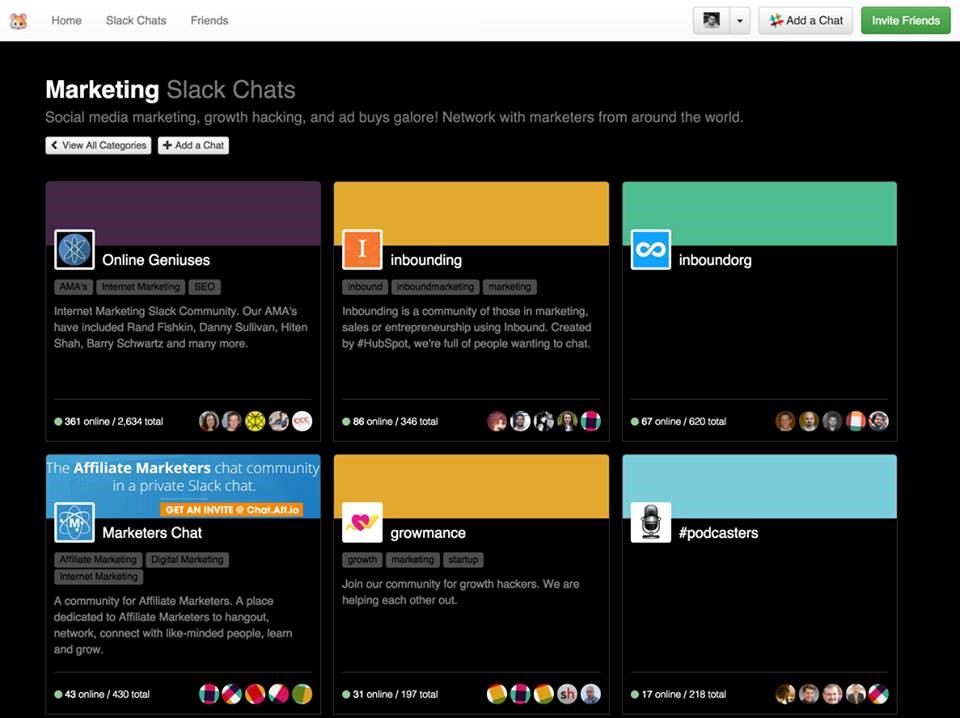
Task: Click View All Categories button
Action: coord(98,145)
